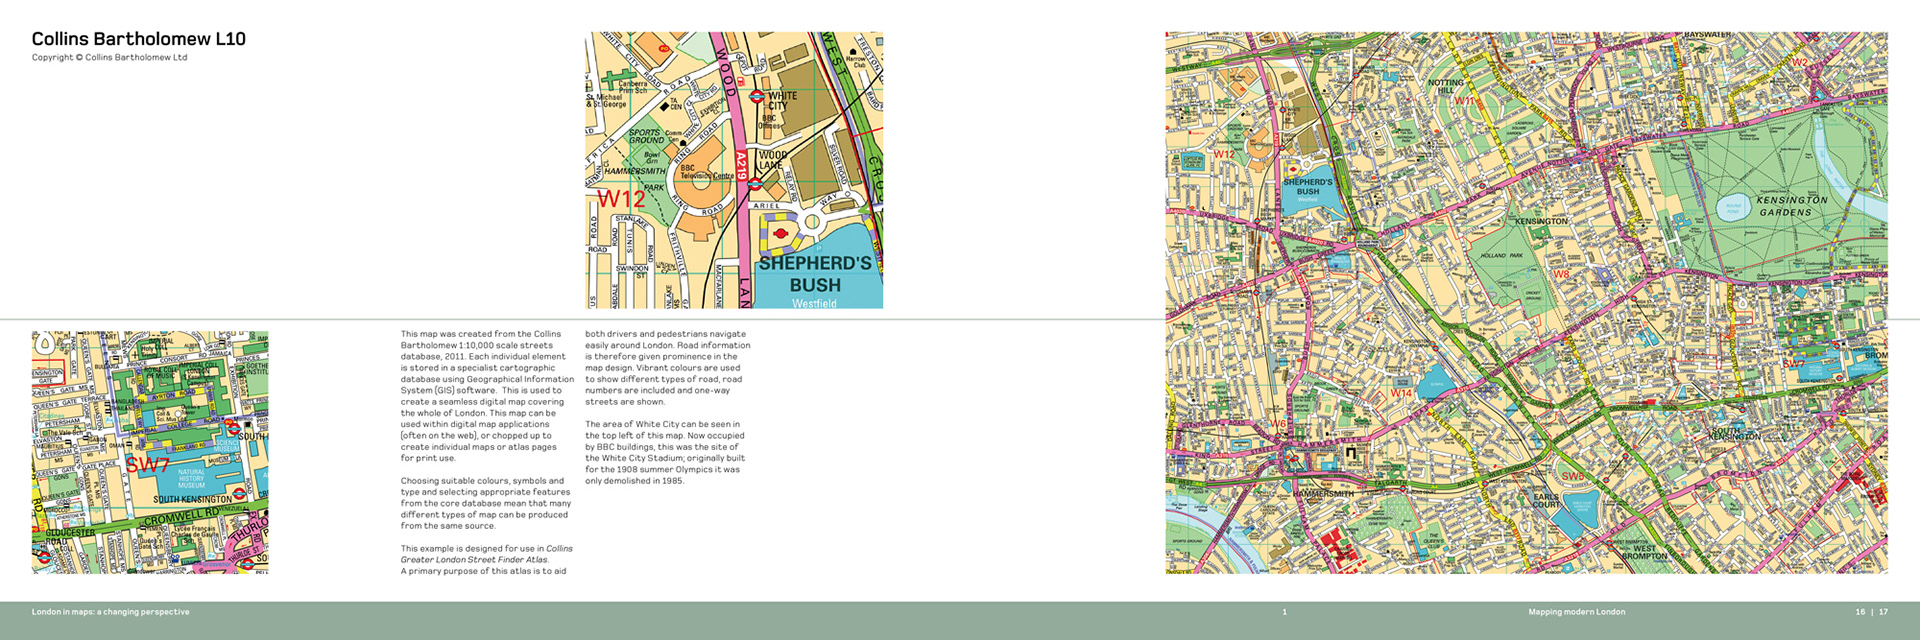Click the 'SPORTS GROUND' label

tap(646, 136)
